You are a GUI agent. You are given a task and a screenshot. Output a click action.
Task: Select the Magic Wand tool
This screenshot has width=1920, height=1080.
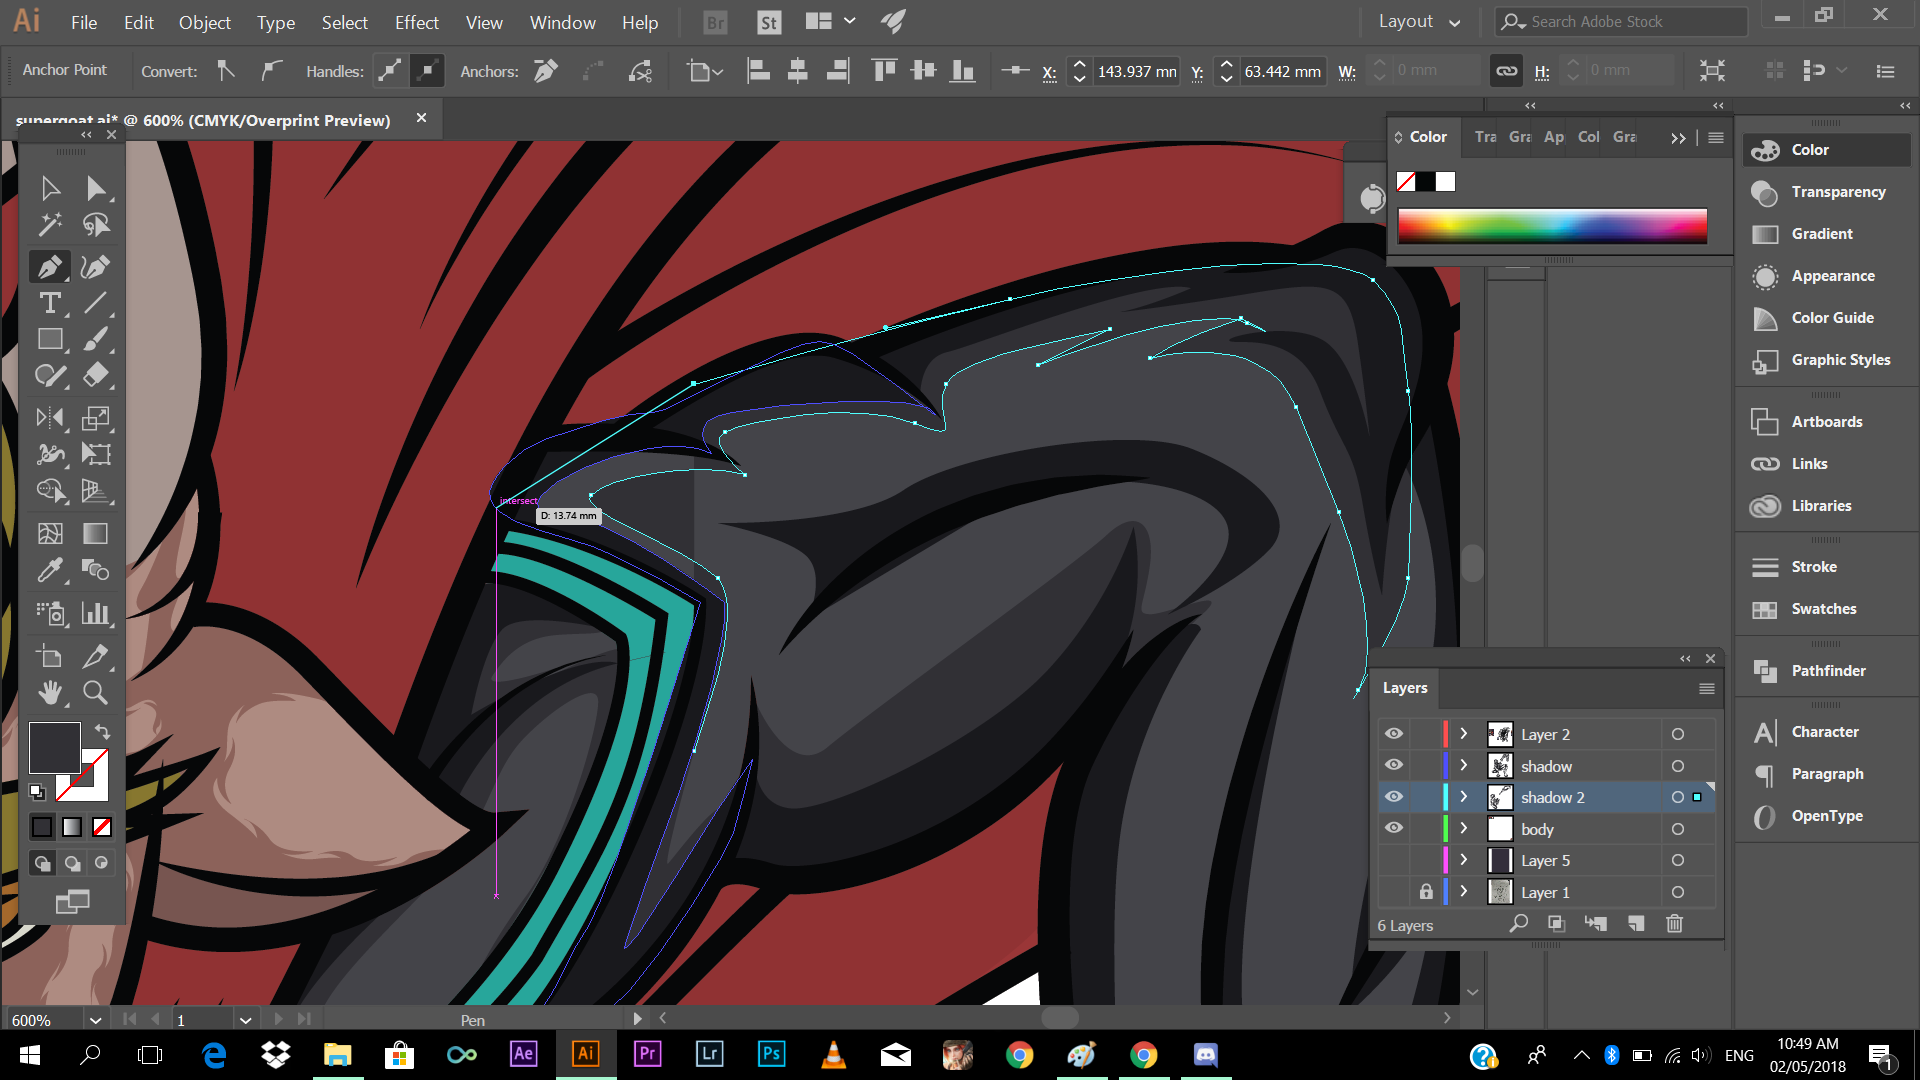50,225
